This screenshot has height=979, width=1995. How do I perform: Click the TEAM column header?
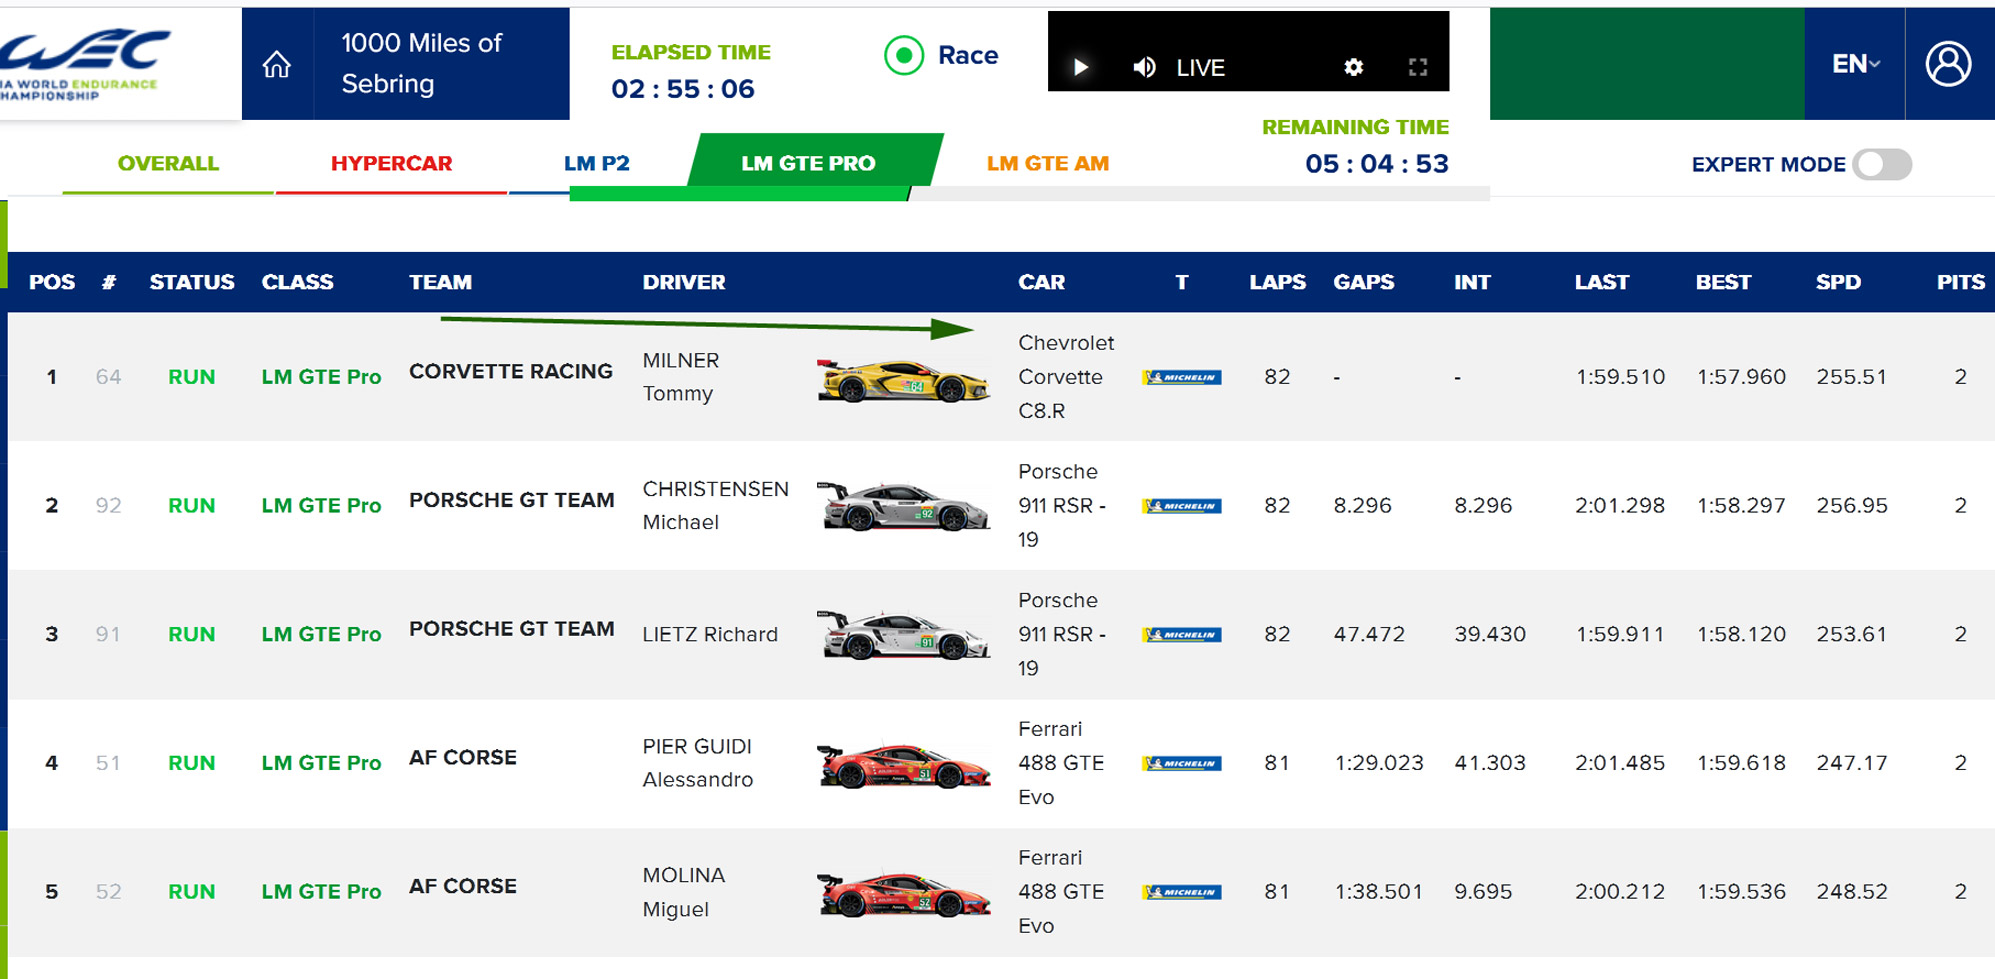click(x=440, y=282)
